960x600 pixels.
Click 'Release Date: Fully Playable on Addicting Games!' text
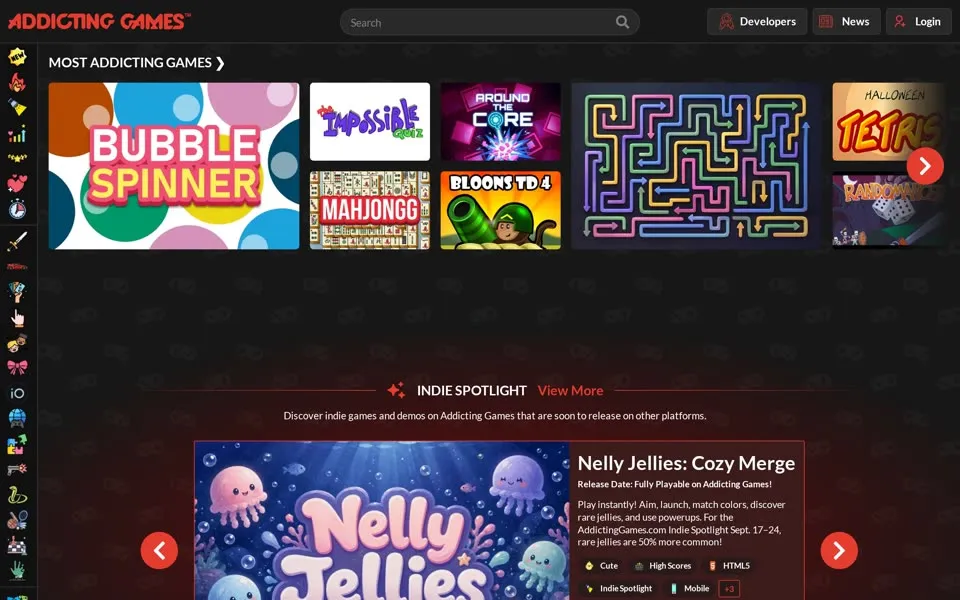(674, 484)
